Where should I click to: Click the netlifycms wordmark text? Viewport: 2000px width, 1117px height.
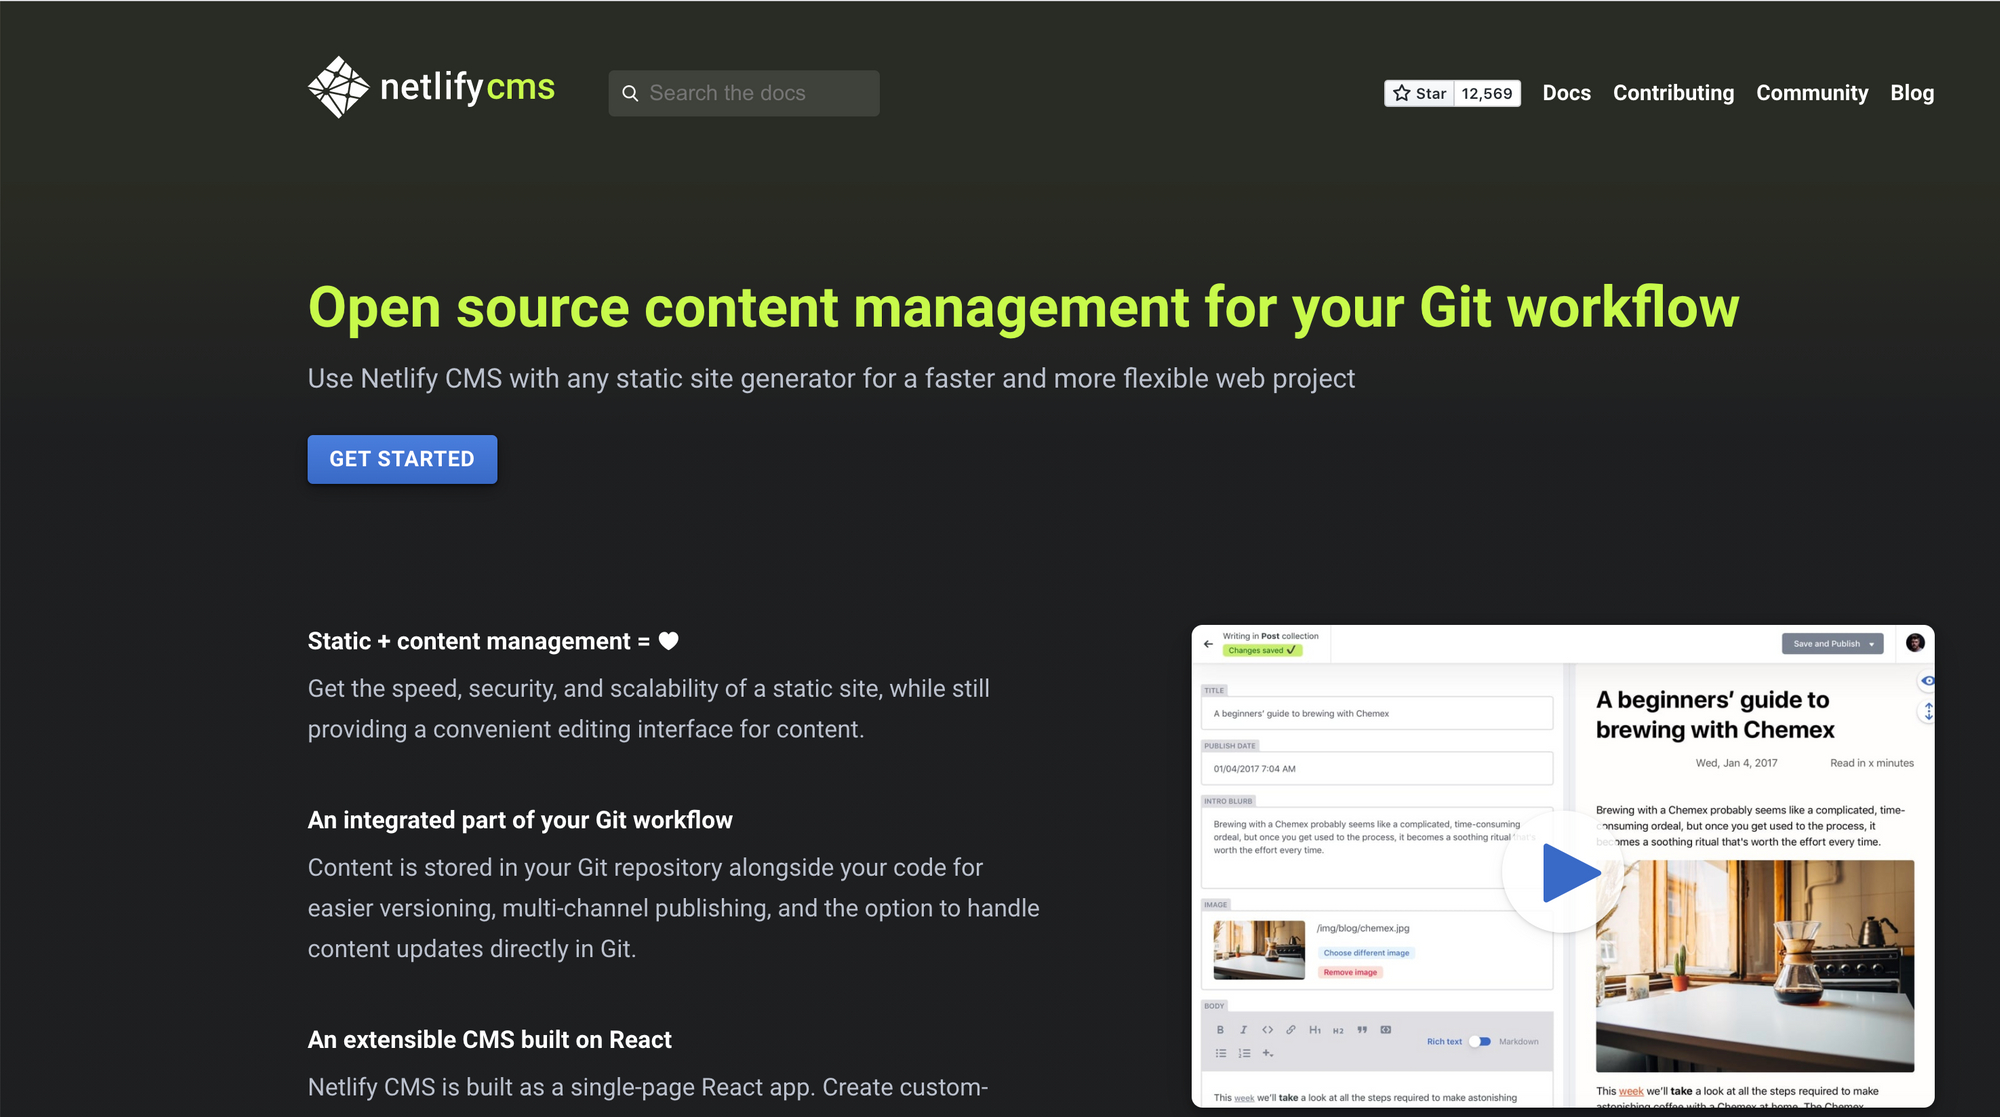[467, 87]
